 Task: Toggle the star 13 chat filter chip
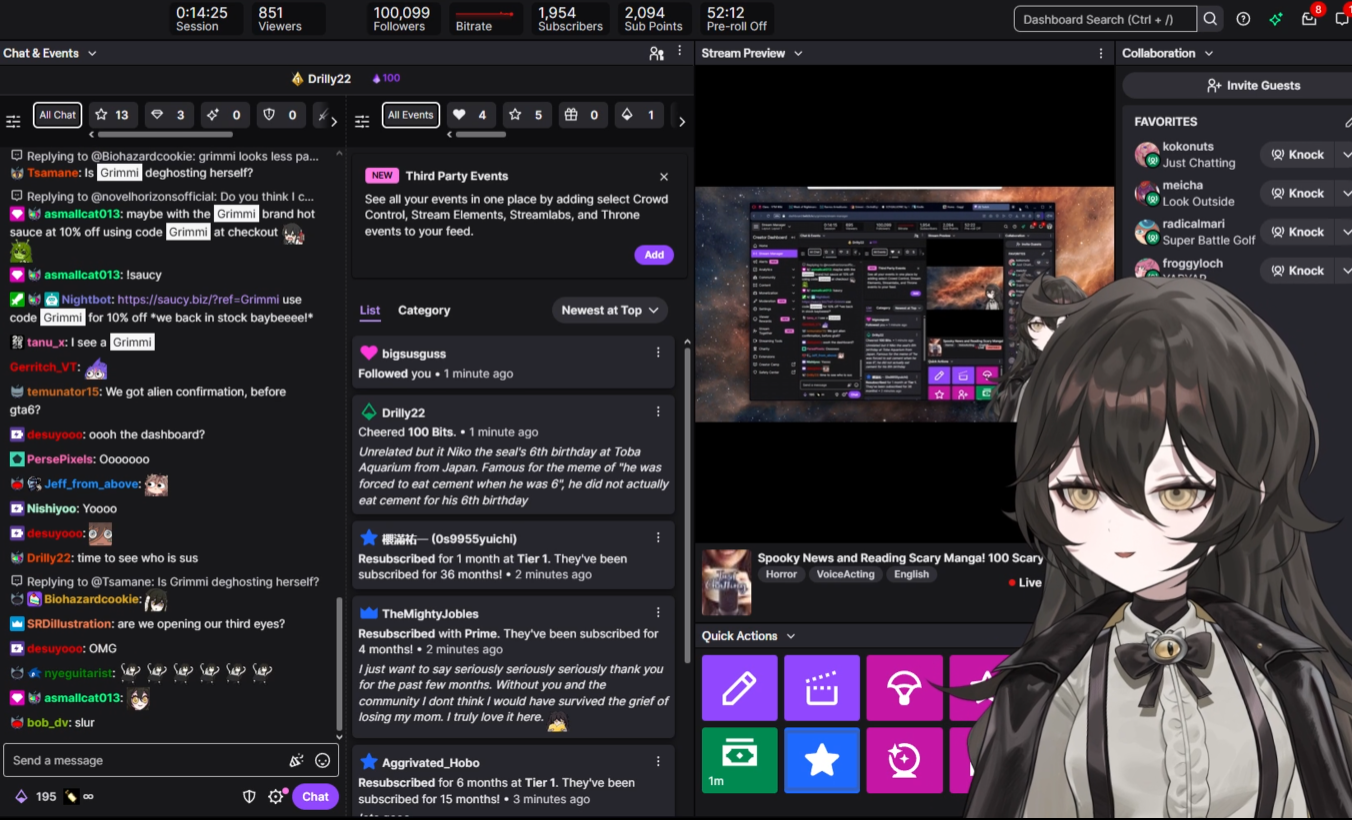(x=113, y=115)
